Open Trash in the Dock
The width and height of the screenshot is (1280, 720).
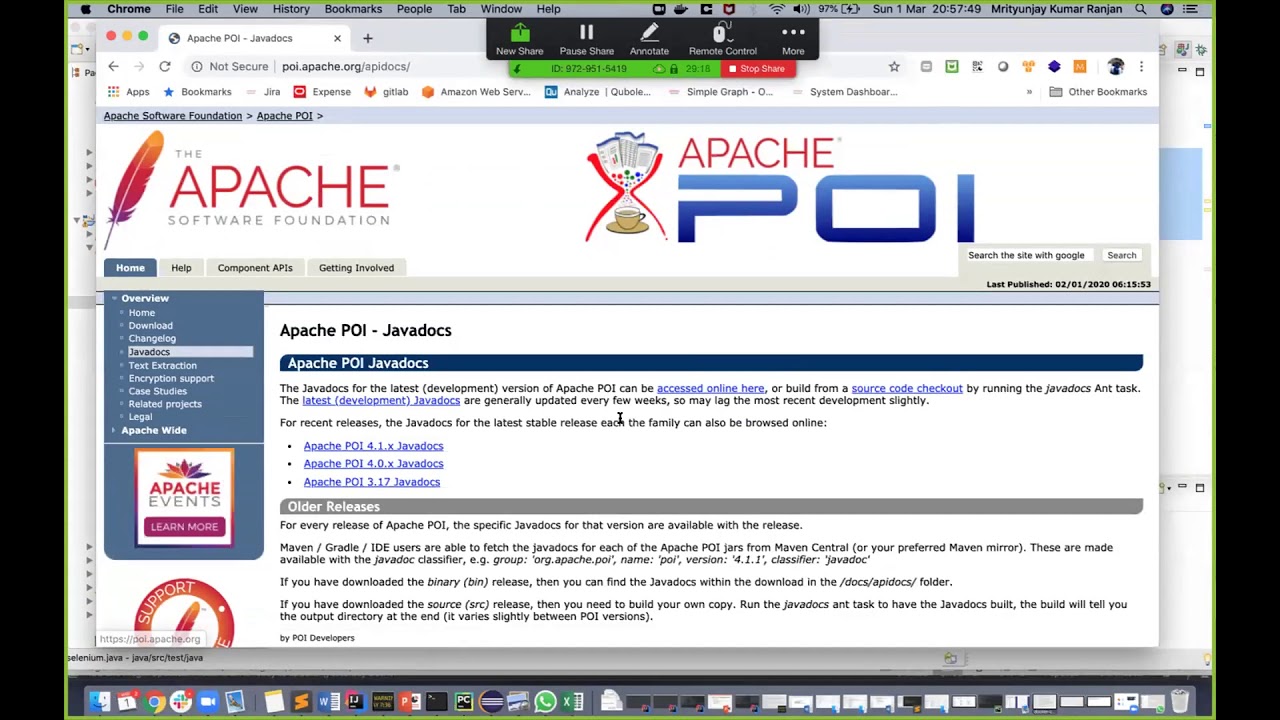1180,702
